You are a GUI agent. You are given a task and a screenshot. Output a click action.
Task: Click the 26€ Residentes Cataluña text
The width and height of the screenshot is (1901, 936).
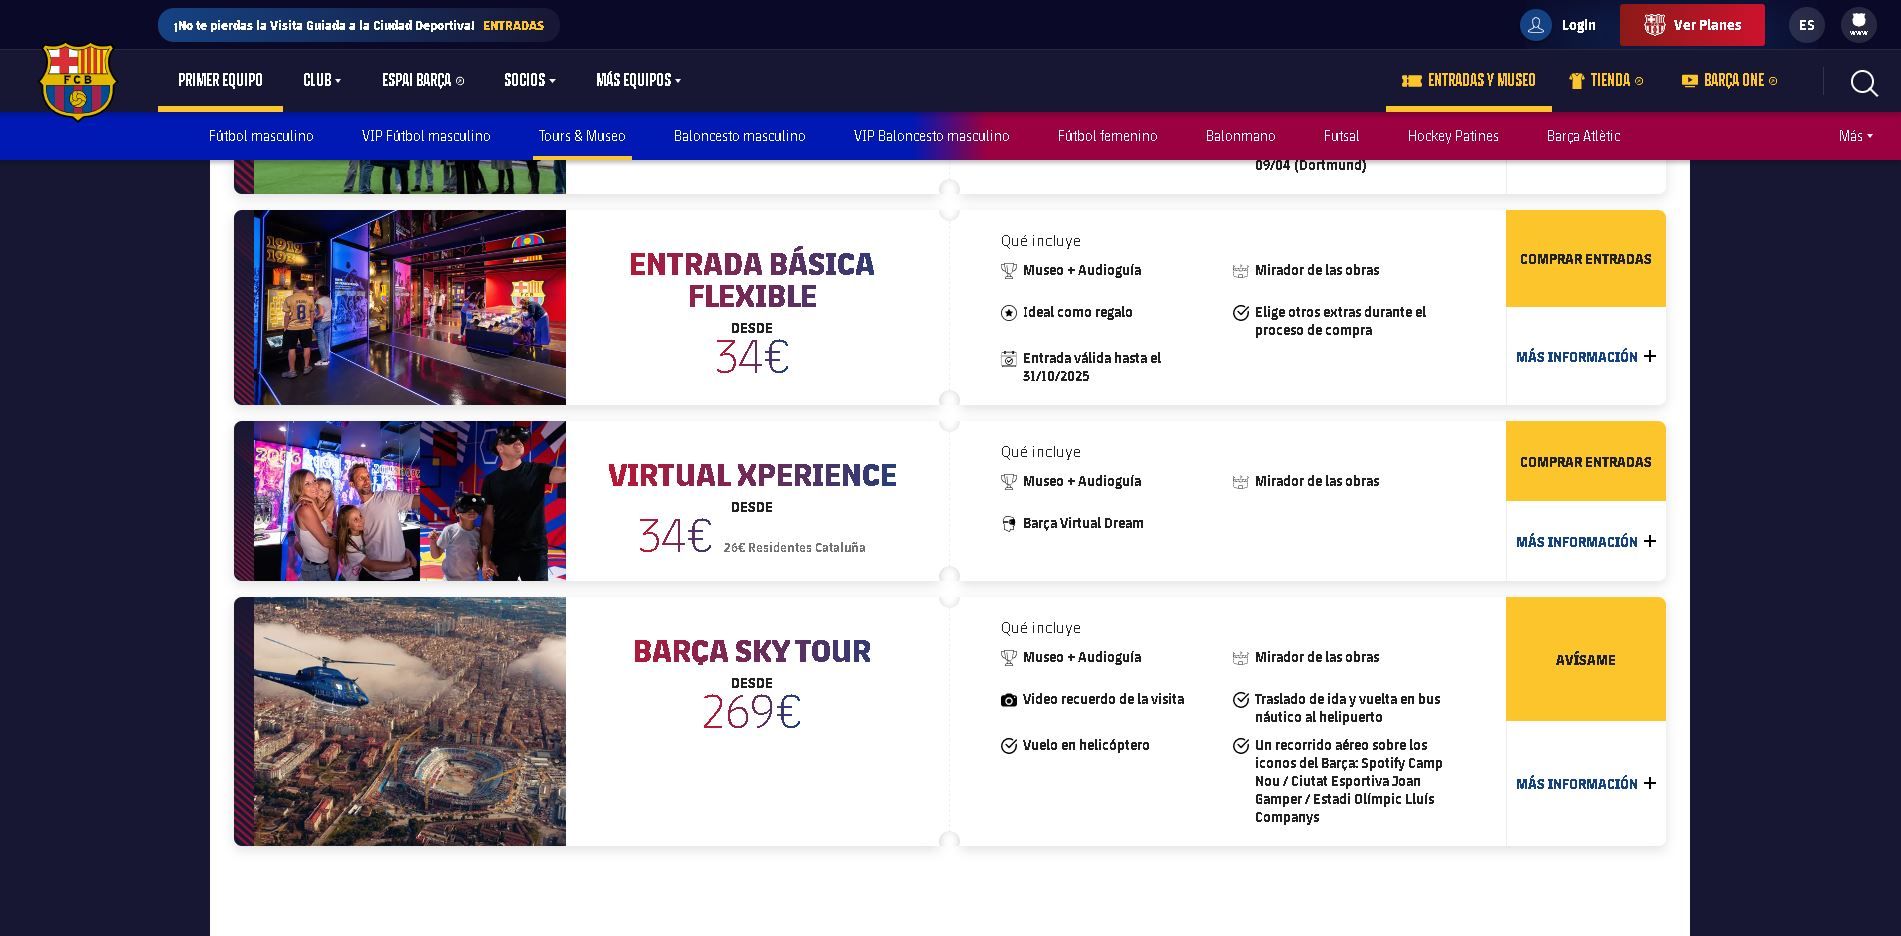point(794,548)
